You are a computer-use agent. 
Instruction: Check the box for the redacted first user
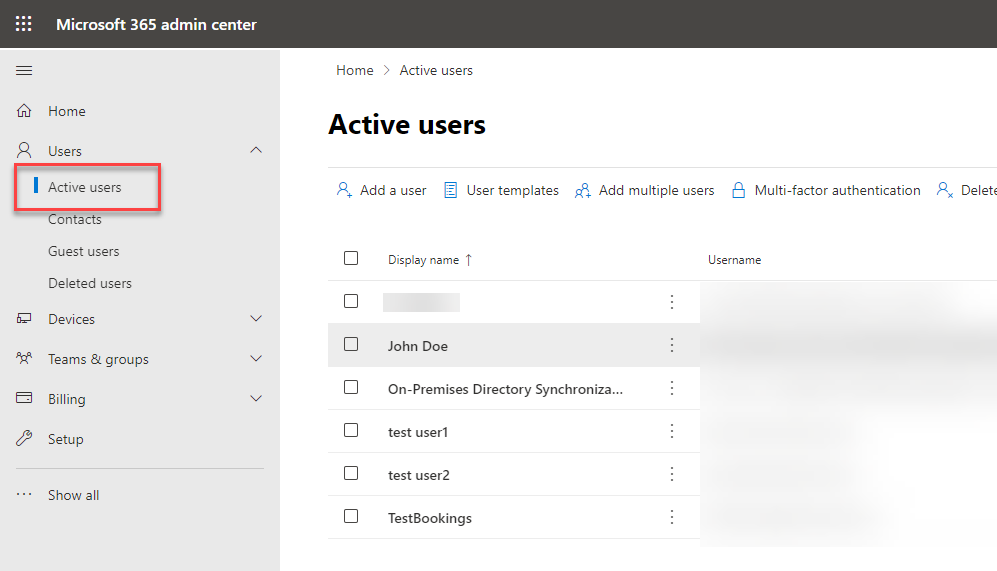(351, 301)
